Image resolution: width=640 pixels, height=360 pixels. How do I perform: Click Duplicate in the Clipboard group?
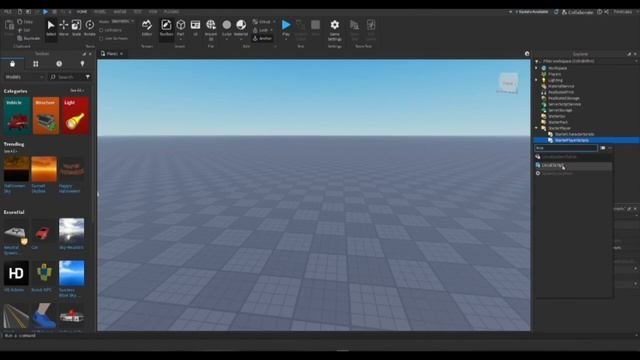click(x=29, y=38)
